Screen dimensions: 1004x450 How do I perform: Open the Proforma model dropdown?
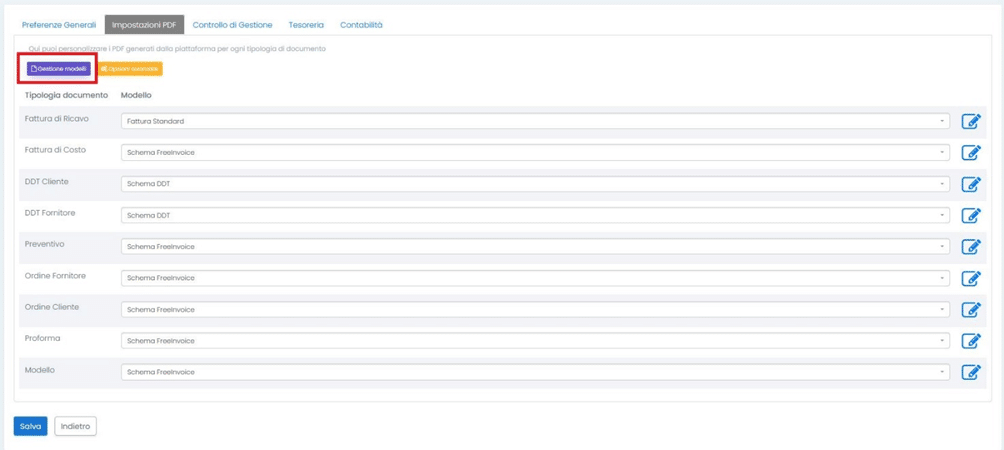point(535,341)
